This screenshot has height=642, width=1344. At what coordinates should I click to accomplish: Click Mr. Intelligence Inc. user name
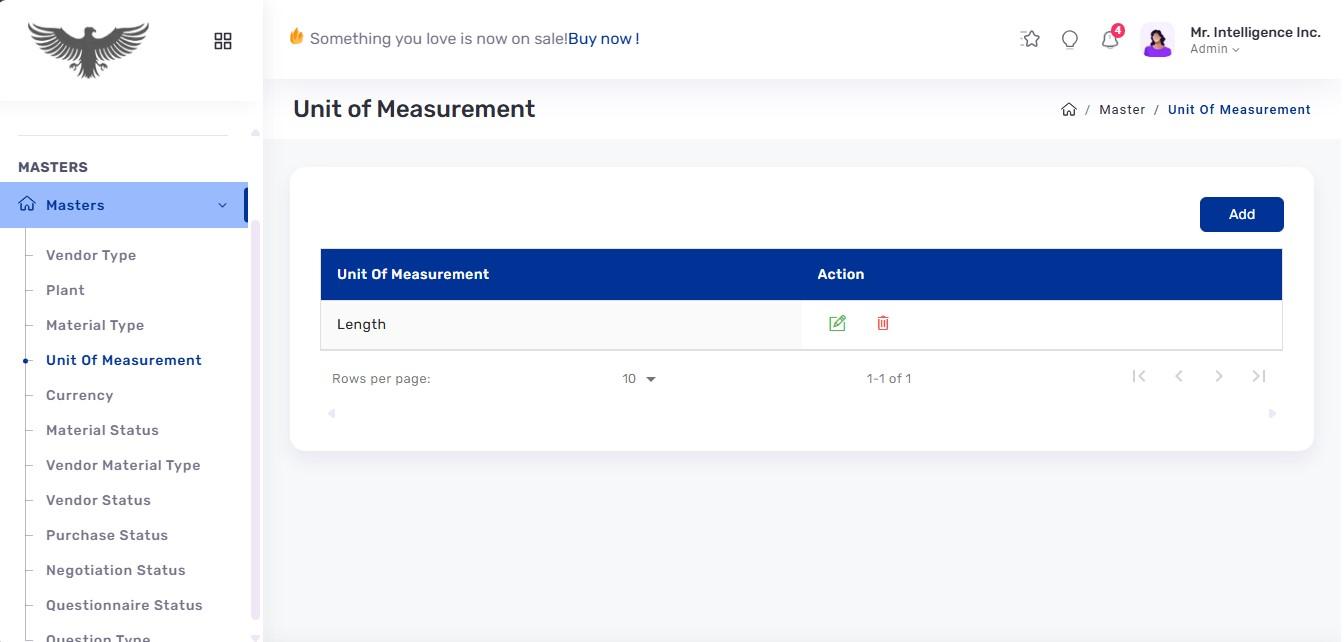click(1255, 32)
